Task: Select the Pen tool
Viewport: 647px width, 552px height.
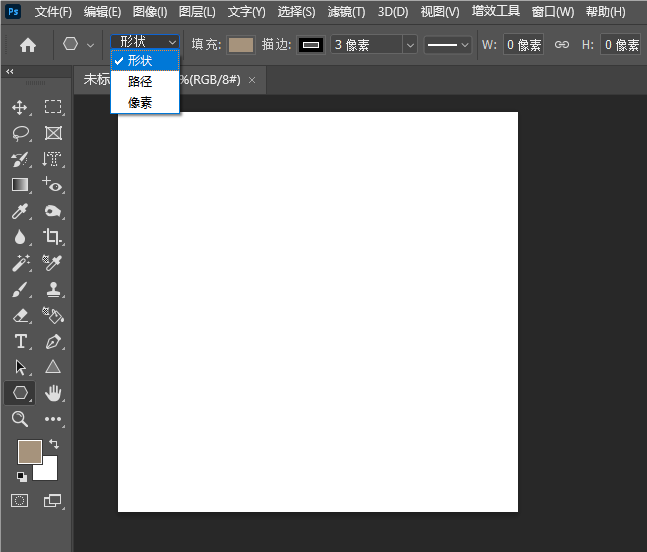Action: tap(53, 342)
